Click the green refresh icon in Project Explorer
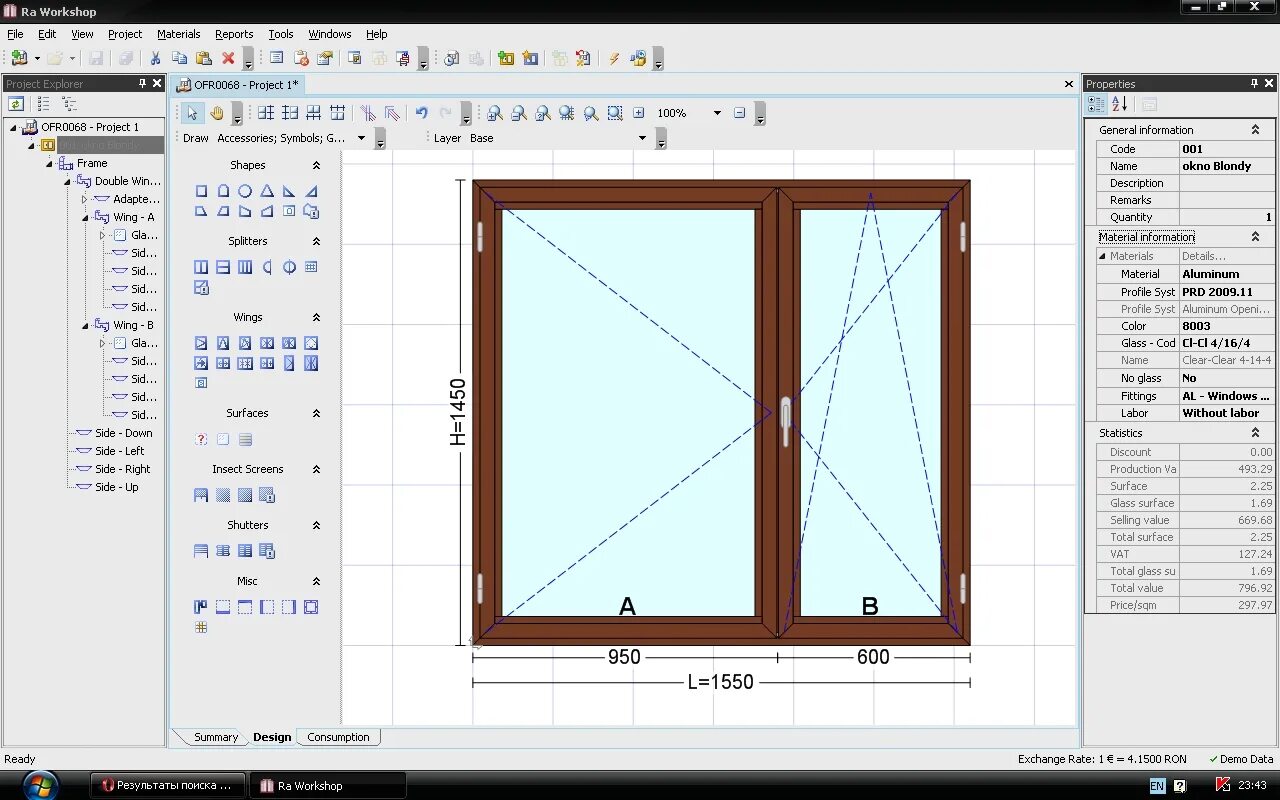Viewport: 1280px width, 800px height. coord(16,104)
